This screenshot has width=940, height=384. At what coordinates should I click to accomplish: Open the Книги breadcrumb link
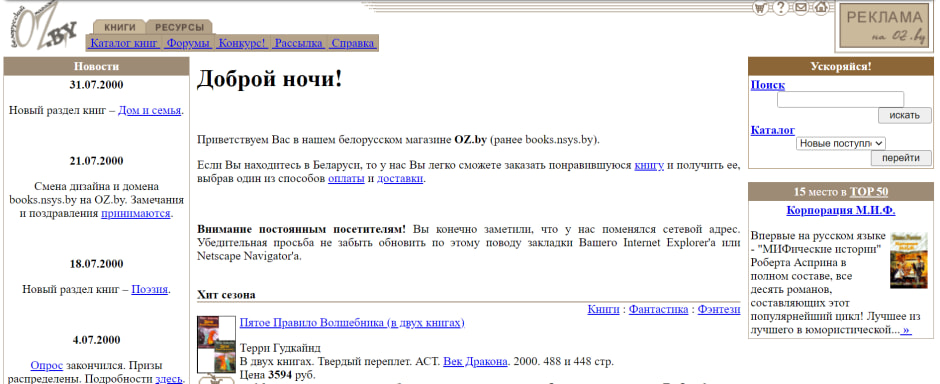point(603,309)
